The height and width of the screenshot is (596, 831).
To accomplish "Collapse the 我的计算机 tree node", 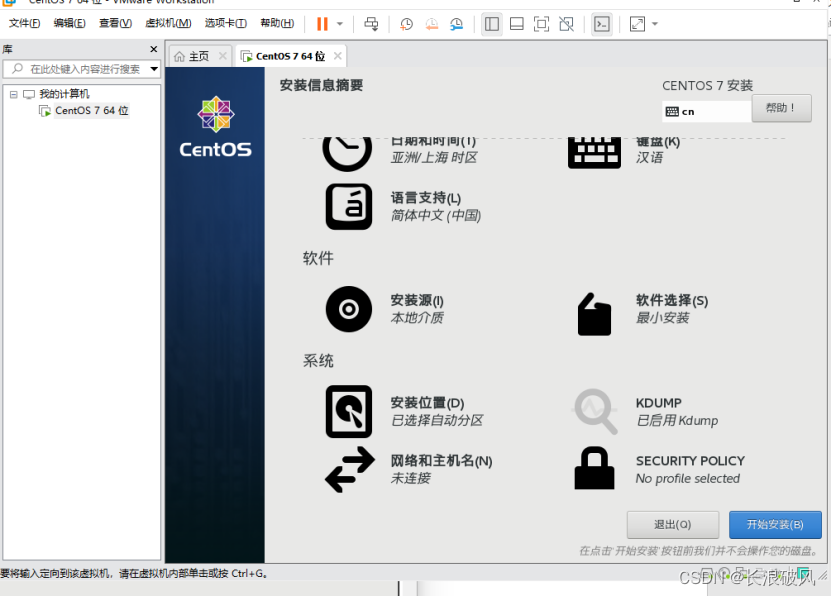I will pos(14,94).
